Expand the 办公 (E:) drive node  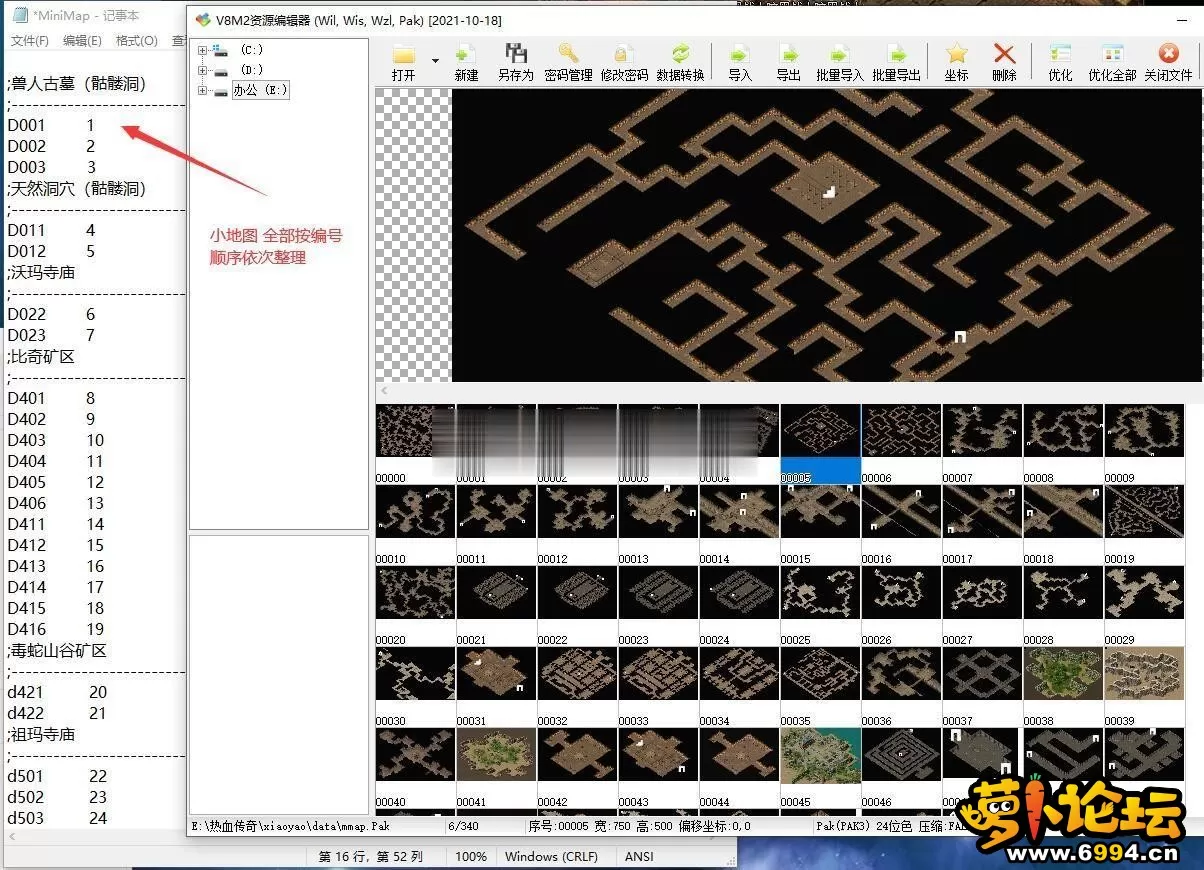tap(203, 90)
